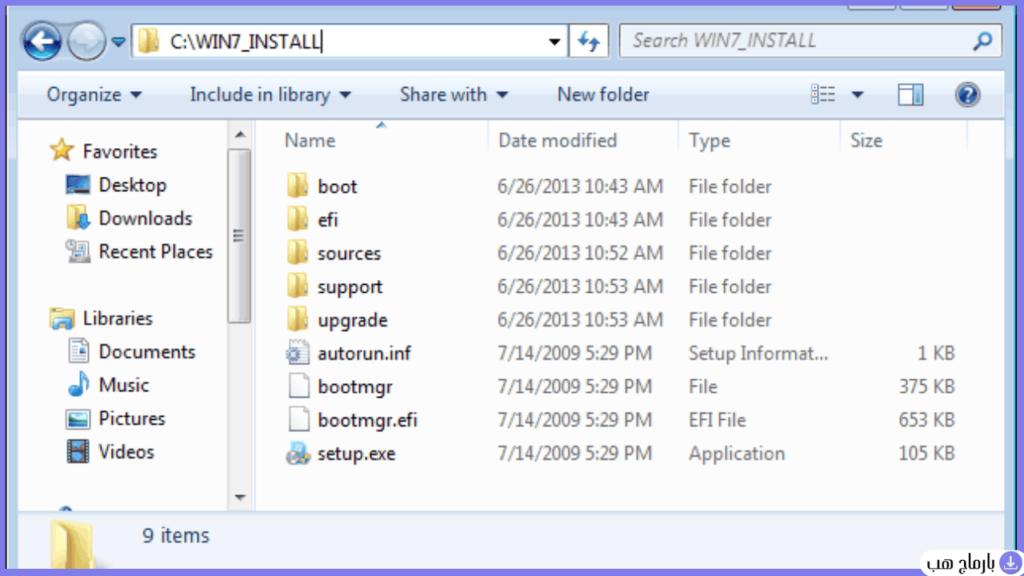This screenshot has height=576, width=1024.
Task: Select Libraries in the navigation pane
Action: tap(118, 318)
